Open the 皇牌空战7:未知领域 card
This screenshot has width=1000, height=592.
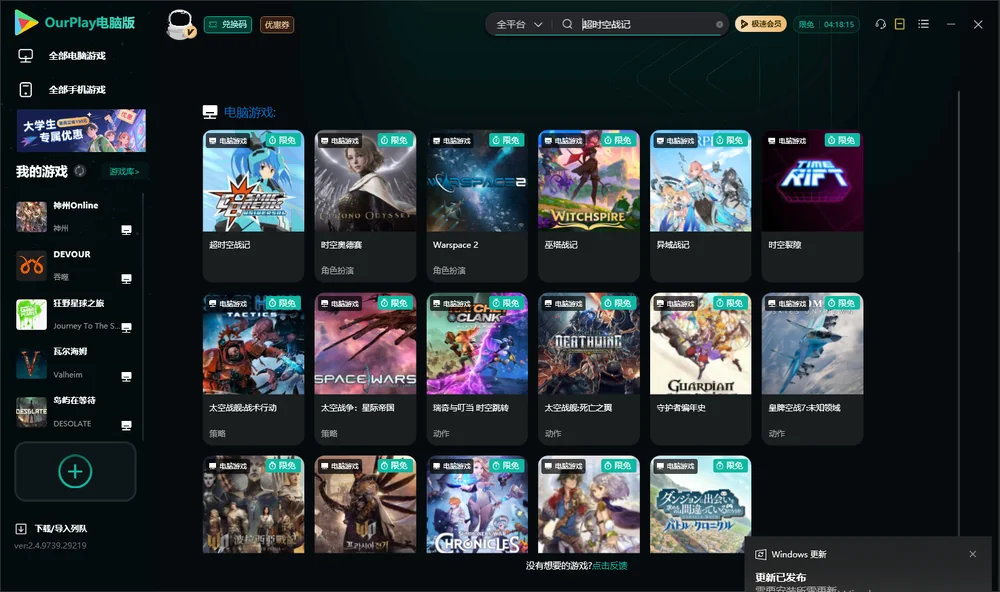812,369
